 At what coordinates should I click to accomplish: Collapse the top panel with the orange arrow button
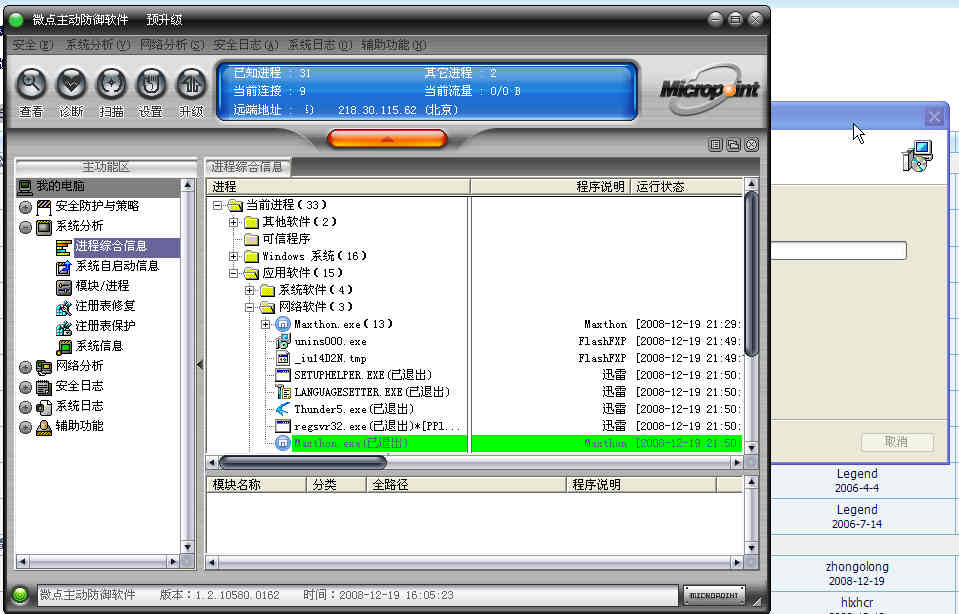coord(387,139)
